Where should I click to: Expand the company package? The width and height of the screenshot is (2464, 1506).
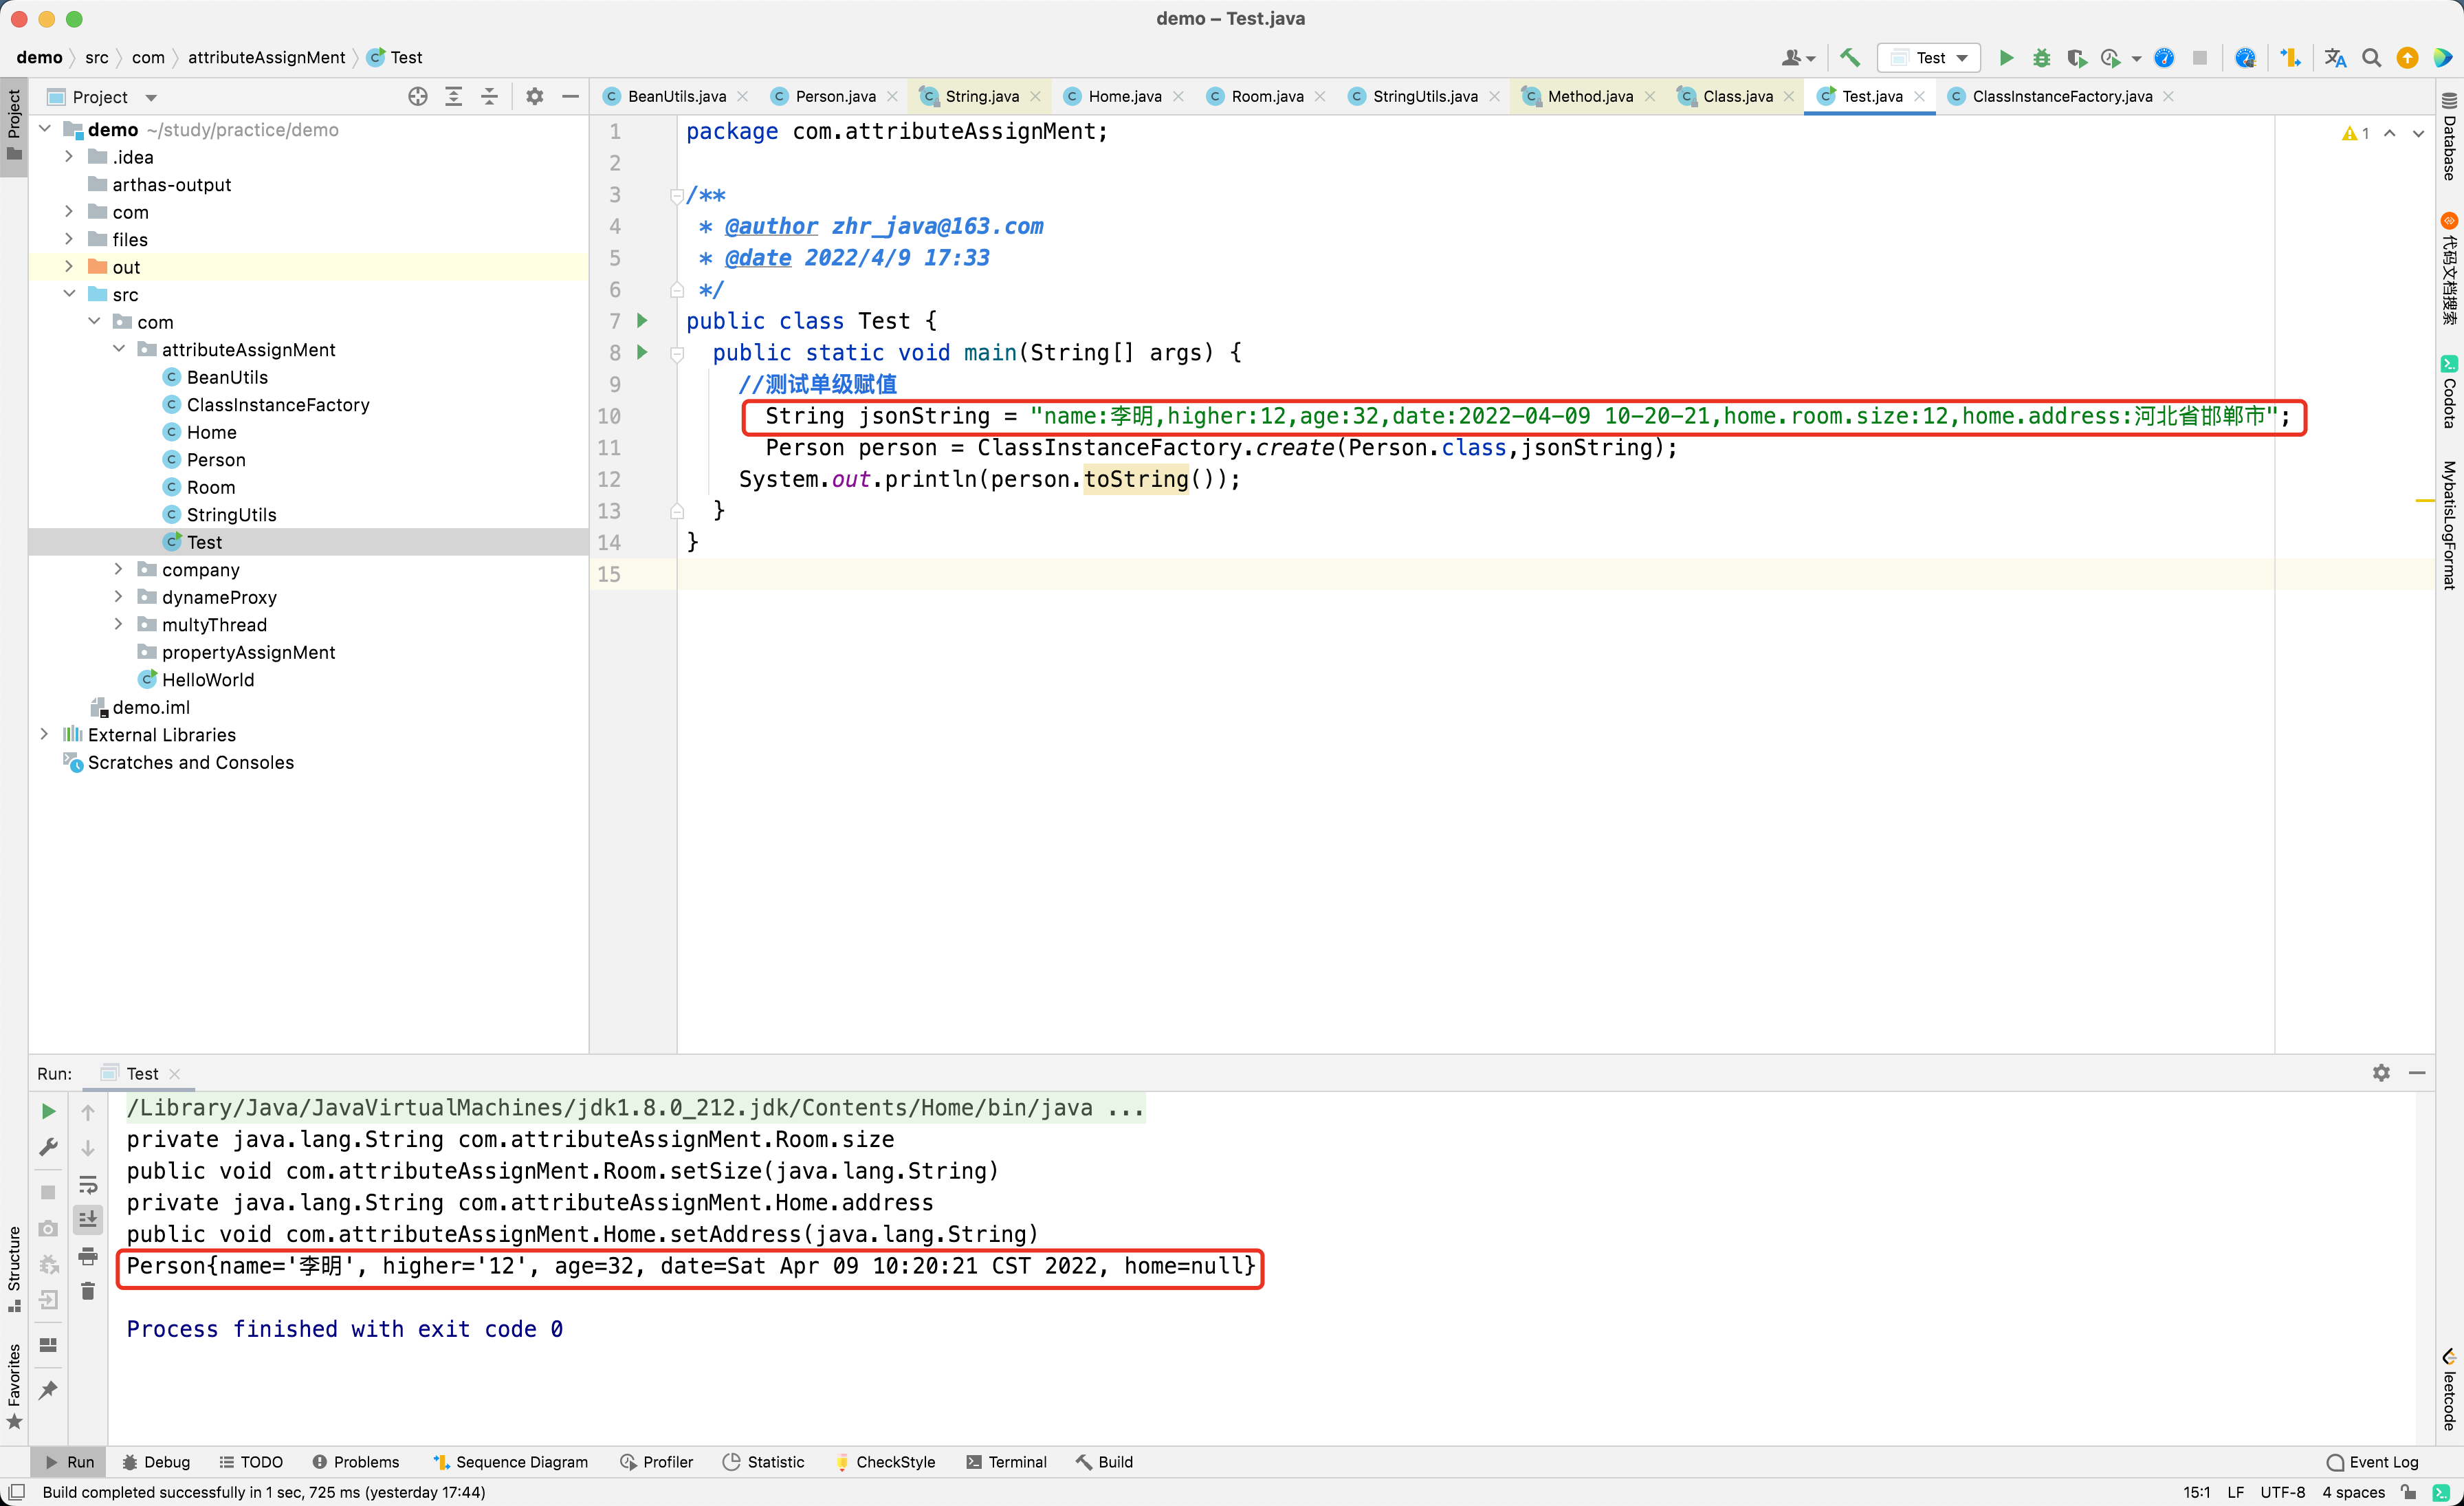pyautogui.click(x=119, y=569)
